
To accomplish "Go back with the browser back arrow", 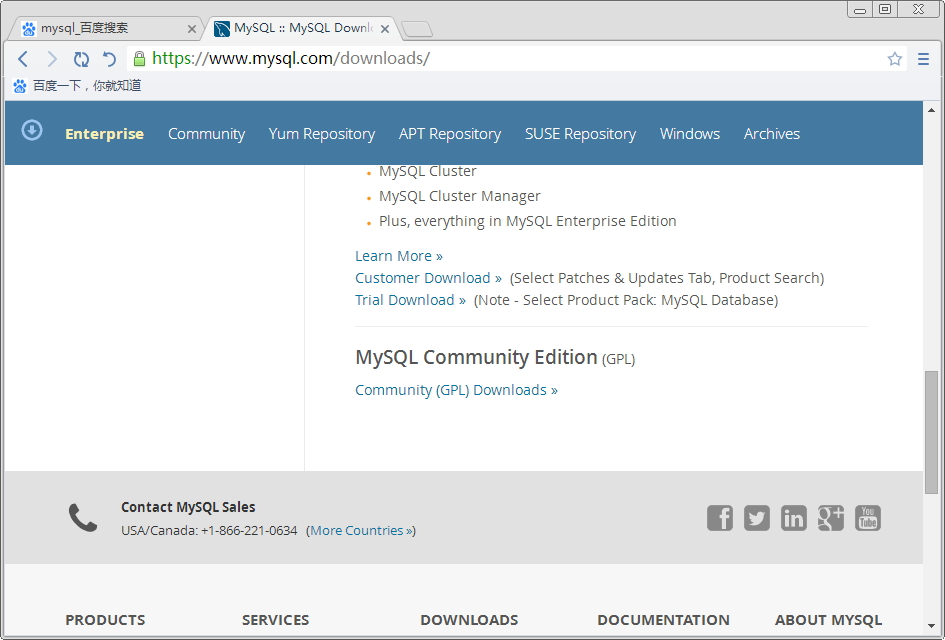I will 23,59.
